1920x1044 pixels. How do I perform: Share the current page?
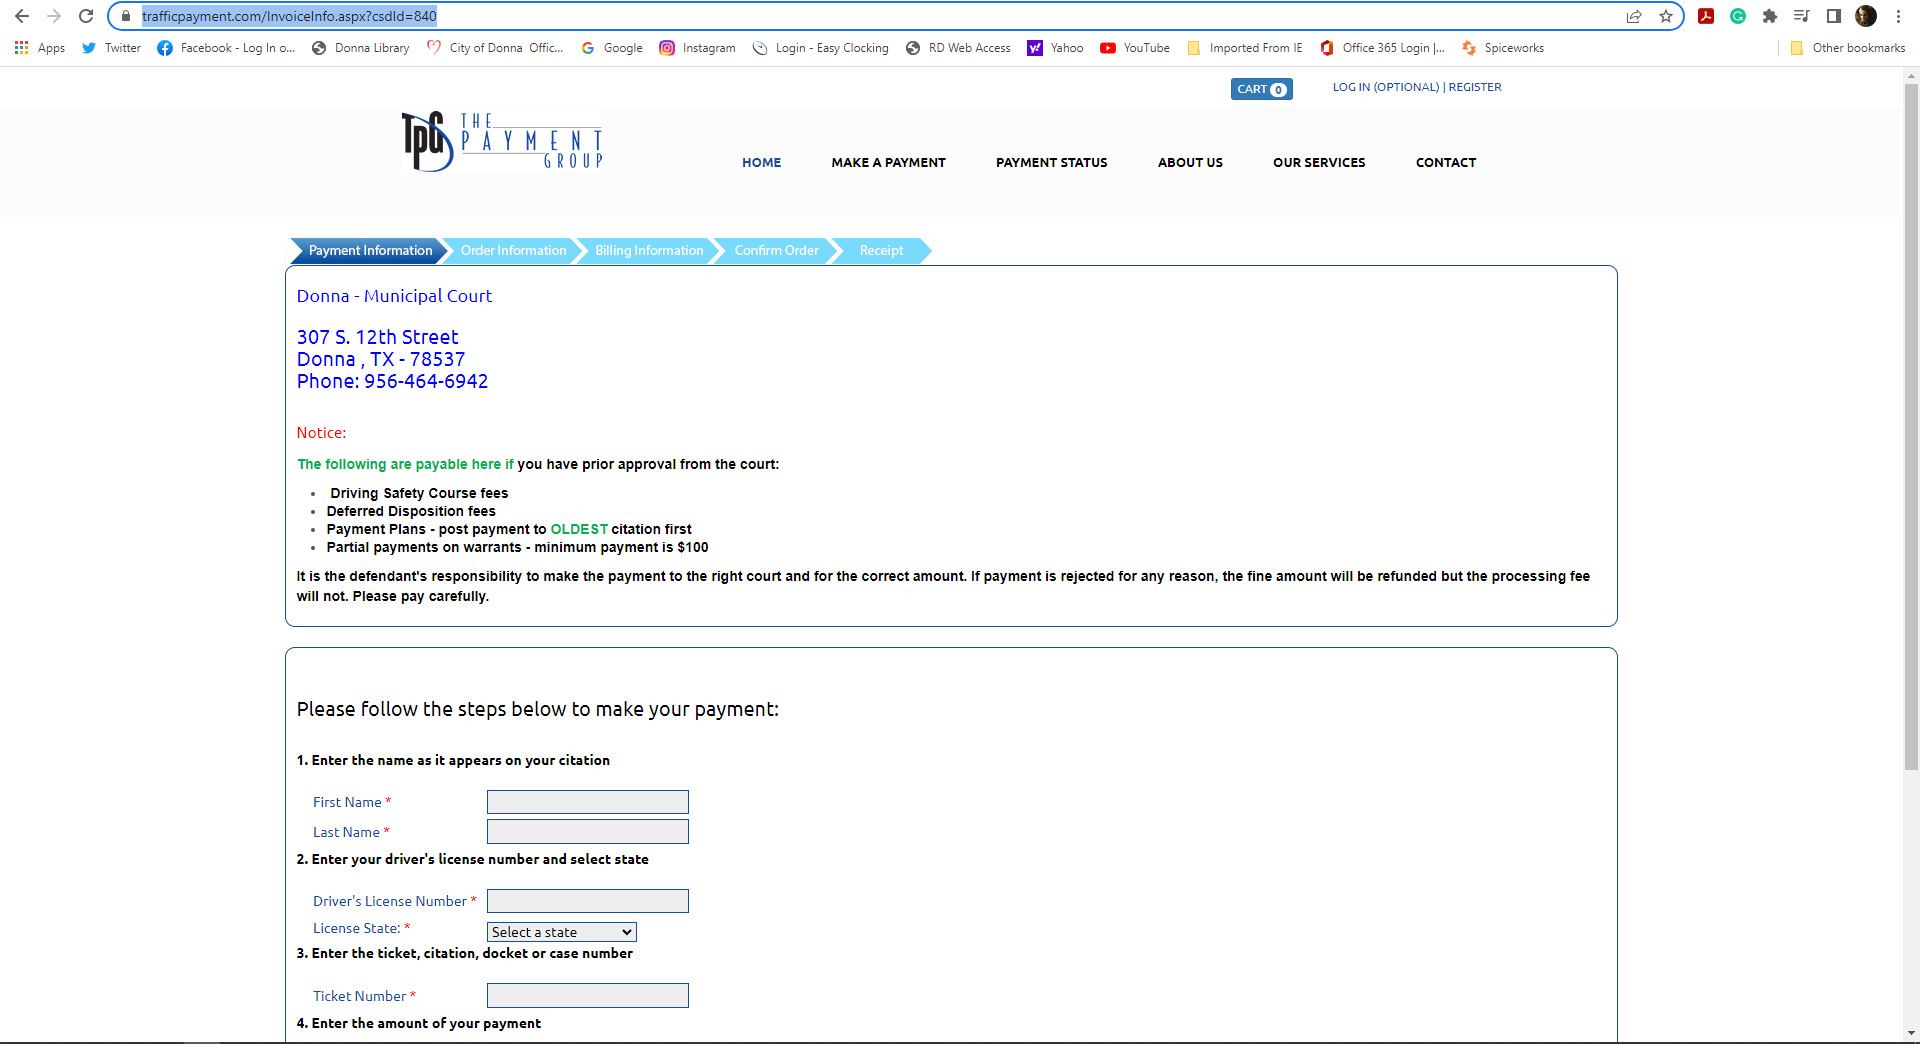1633,16
